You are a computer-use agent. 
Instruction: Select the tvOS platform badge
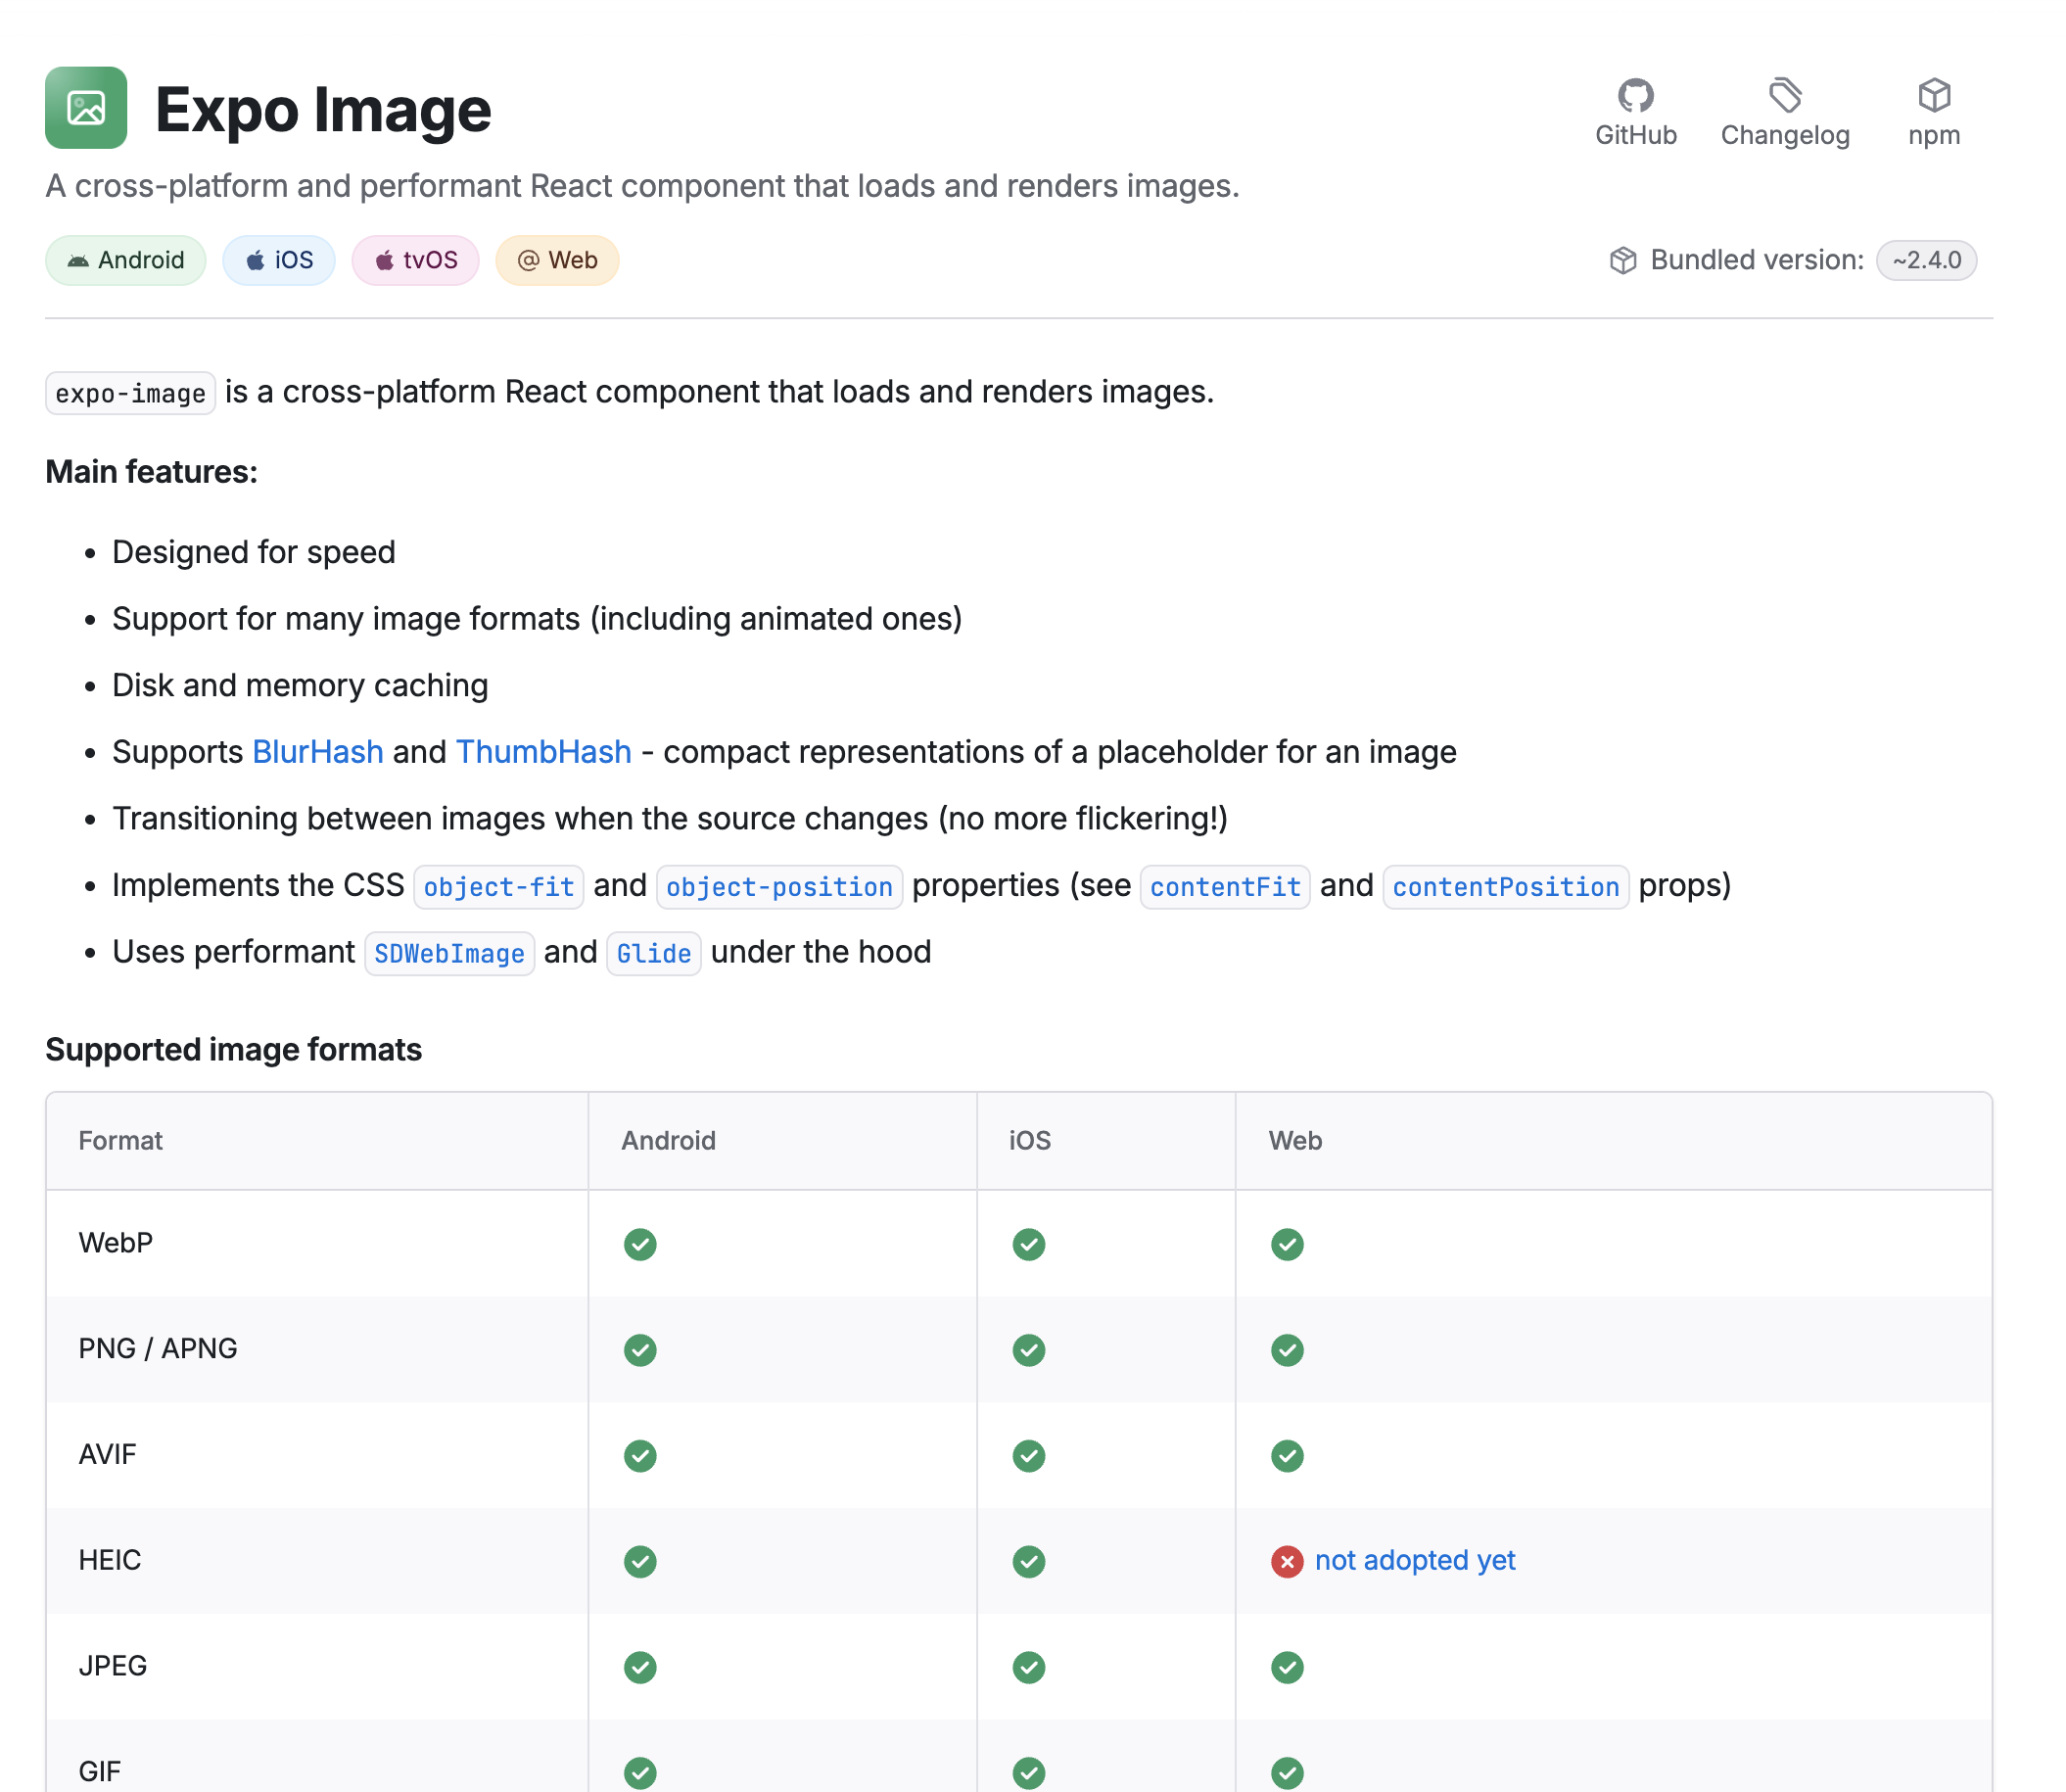[416, 260]
